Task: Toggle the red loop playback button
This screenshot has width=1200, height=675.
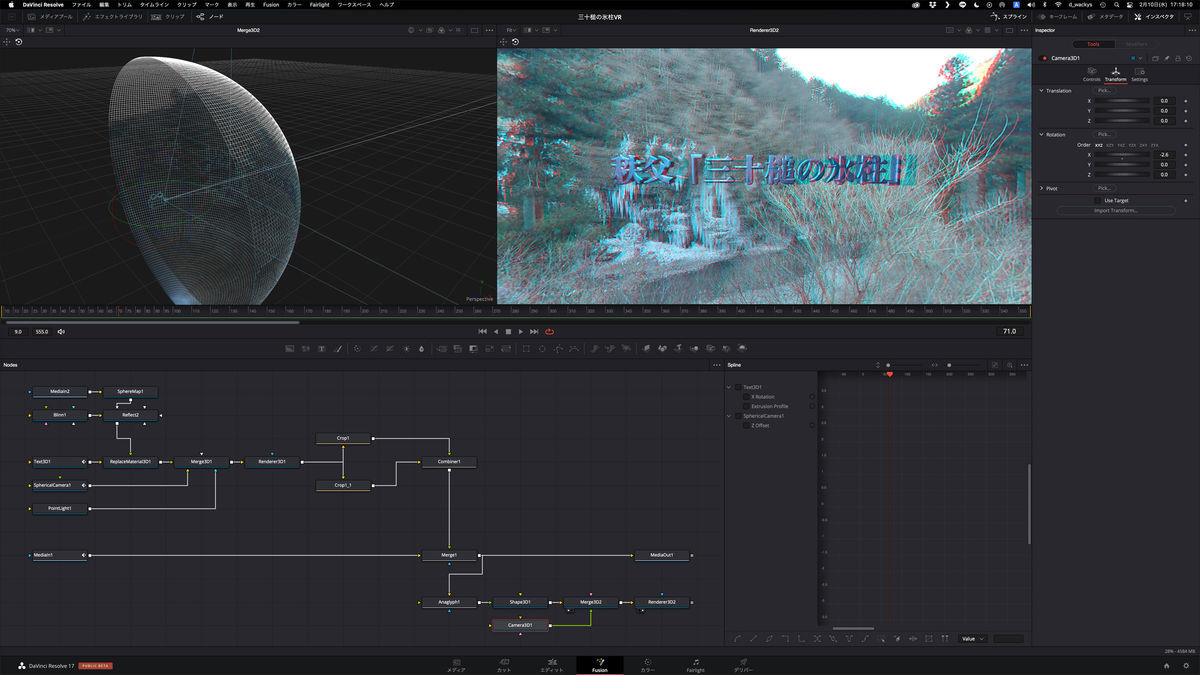Action: (x=549, y=331)
